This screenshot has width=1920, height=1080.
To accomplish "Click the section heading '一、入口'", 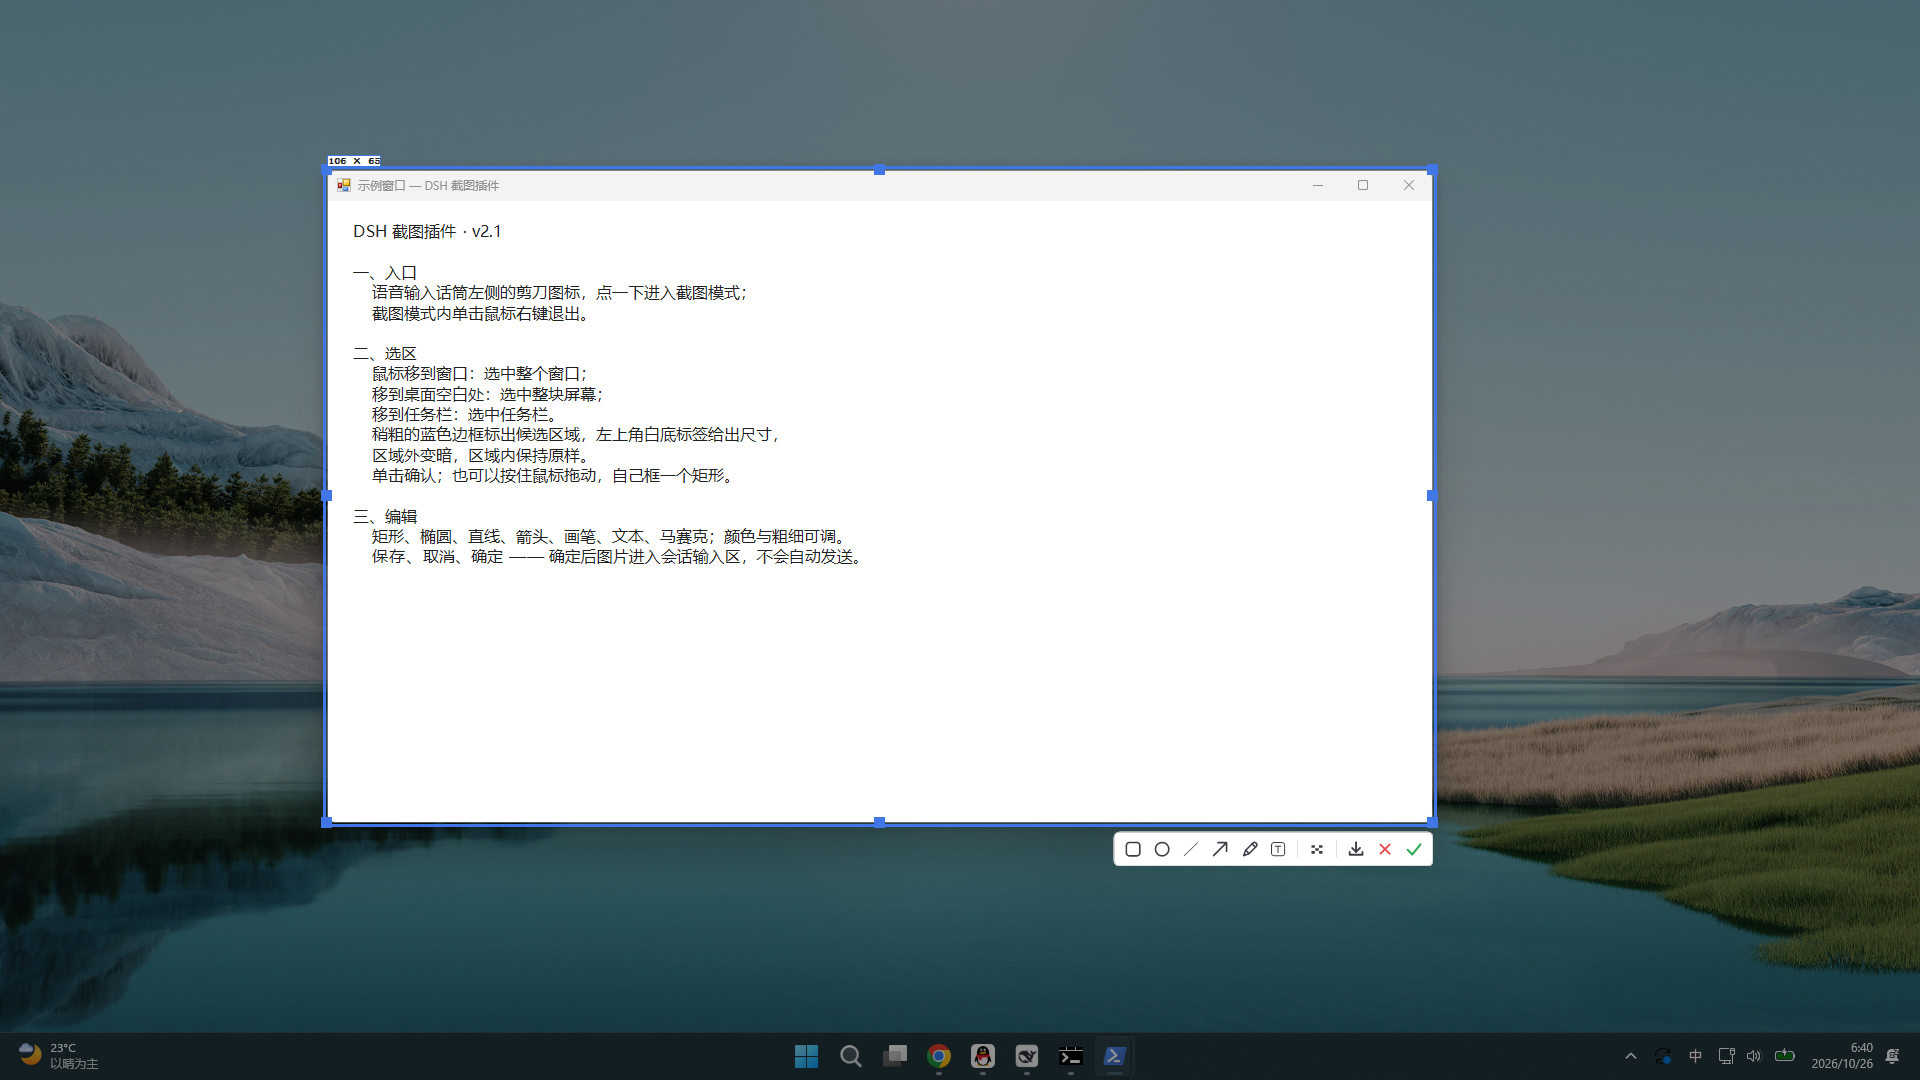I will point(385,273).
